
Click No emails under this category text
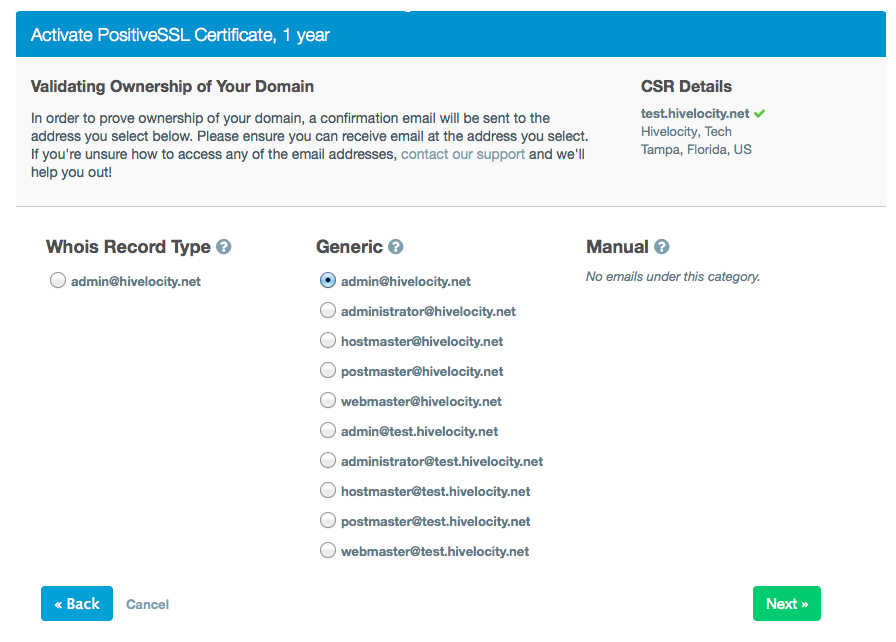point(673,276)
